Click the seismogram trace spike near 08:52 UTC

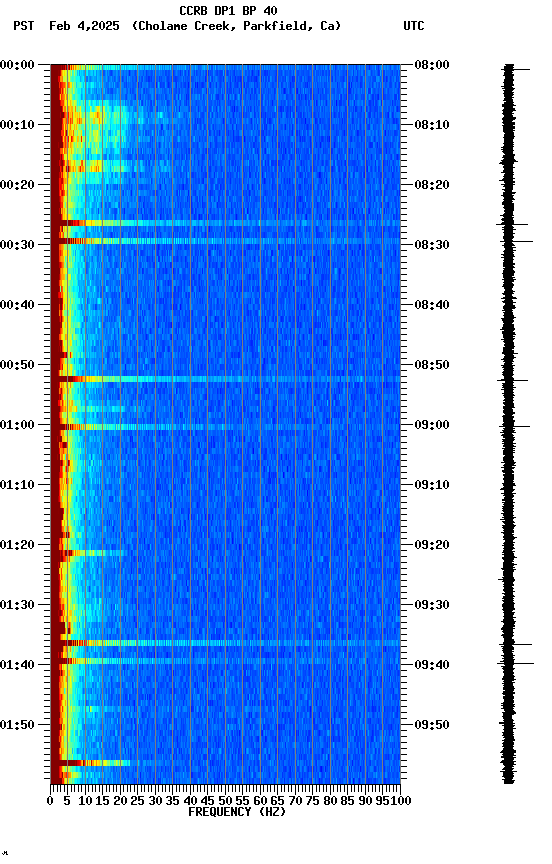point(513,380)
